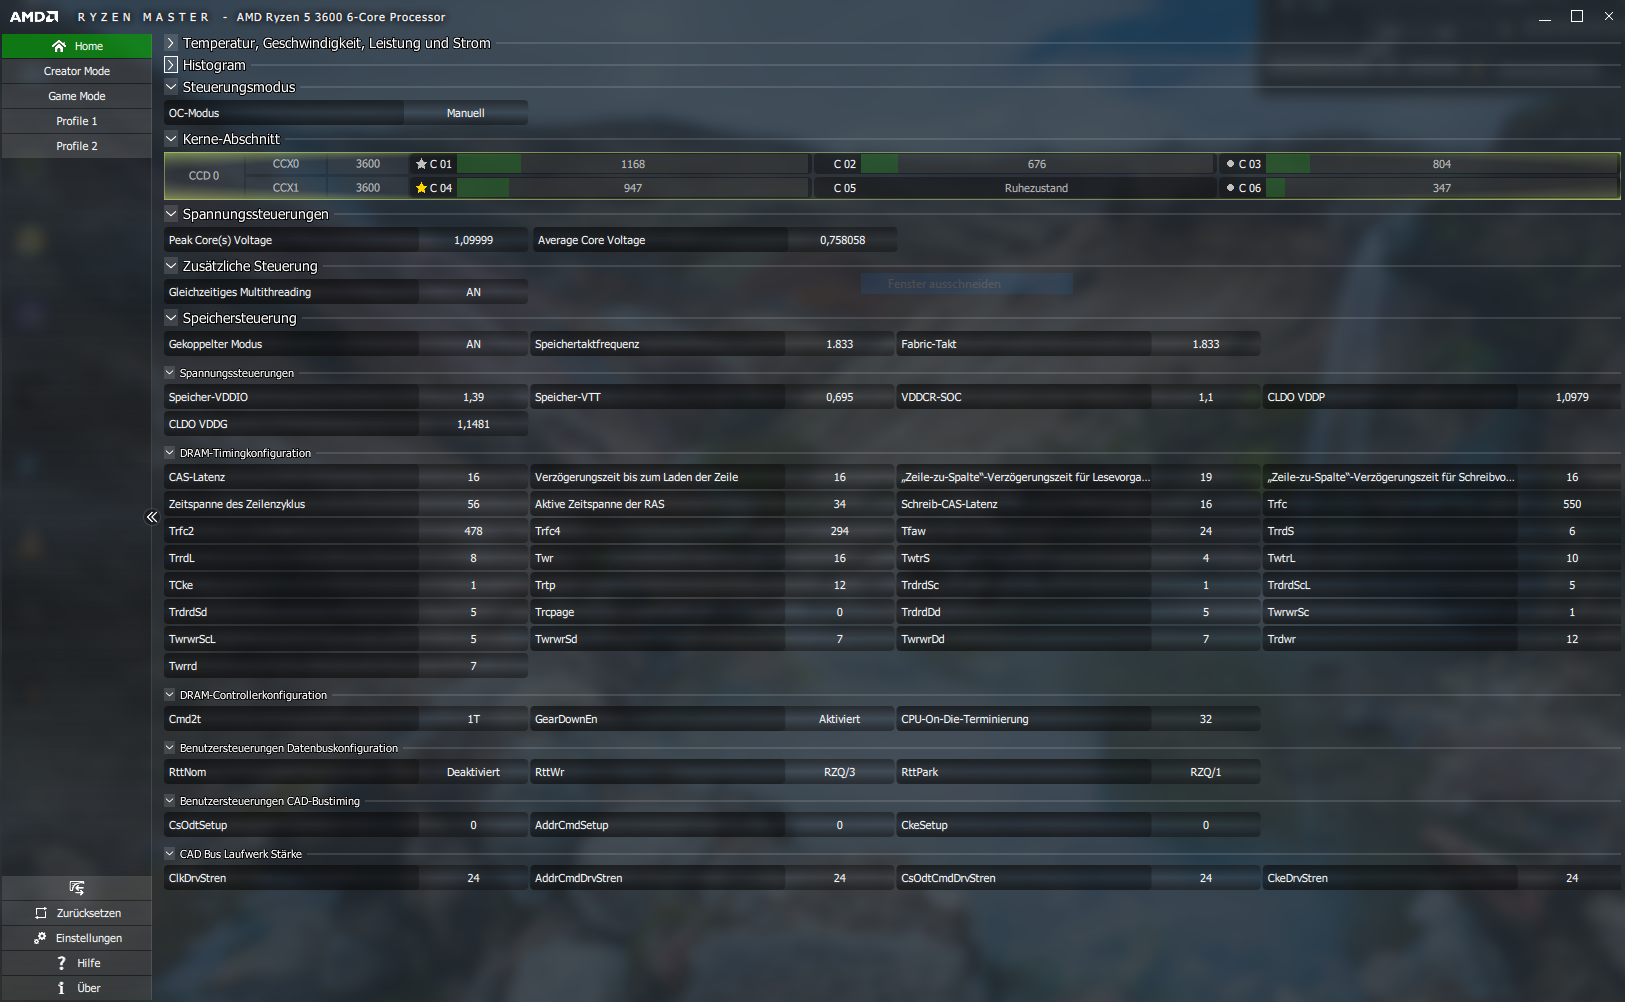Collapse the Spannungssteuerungen memory subsection
The height and width of the screenshot is (1002, 1625).
(170, 373)
